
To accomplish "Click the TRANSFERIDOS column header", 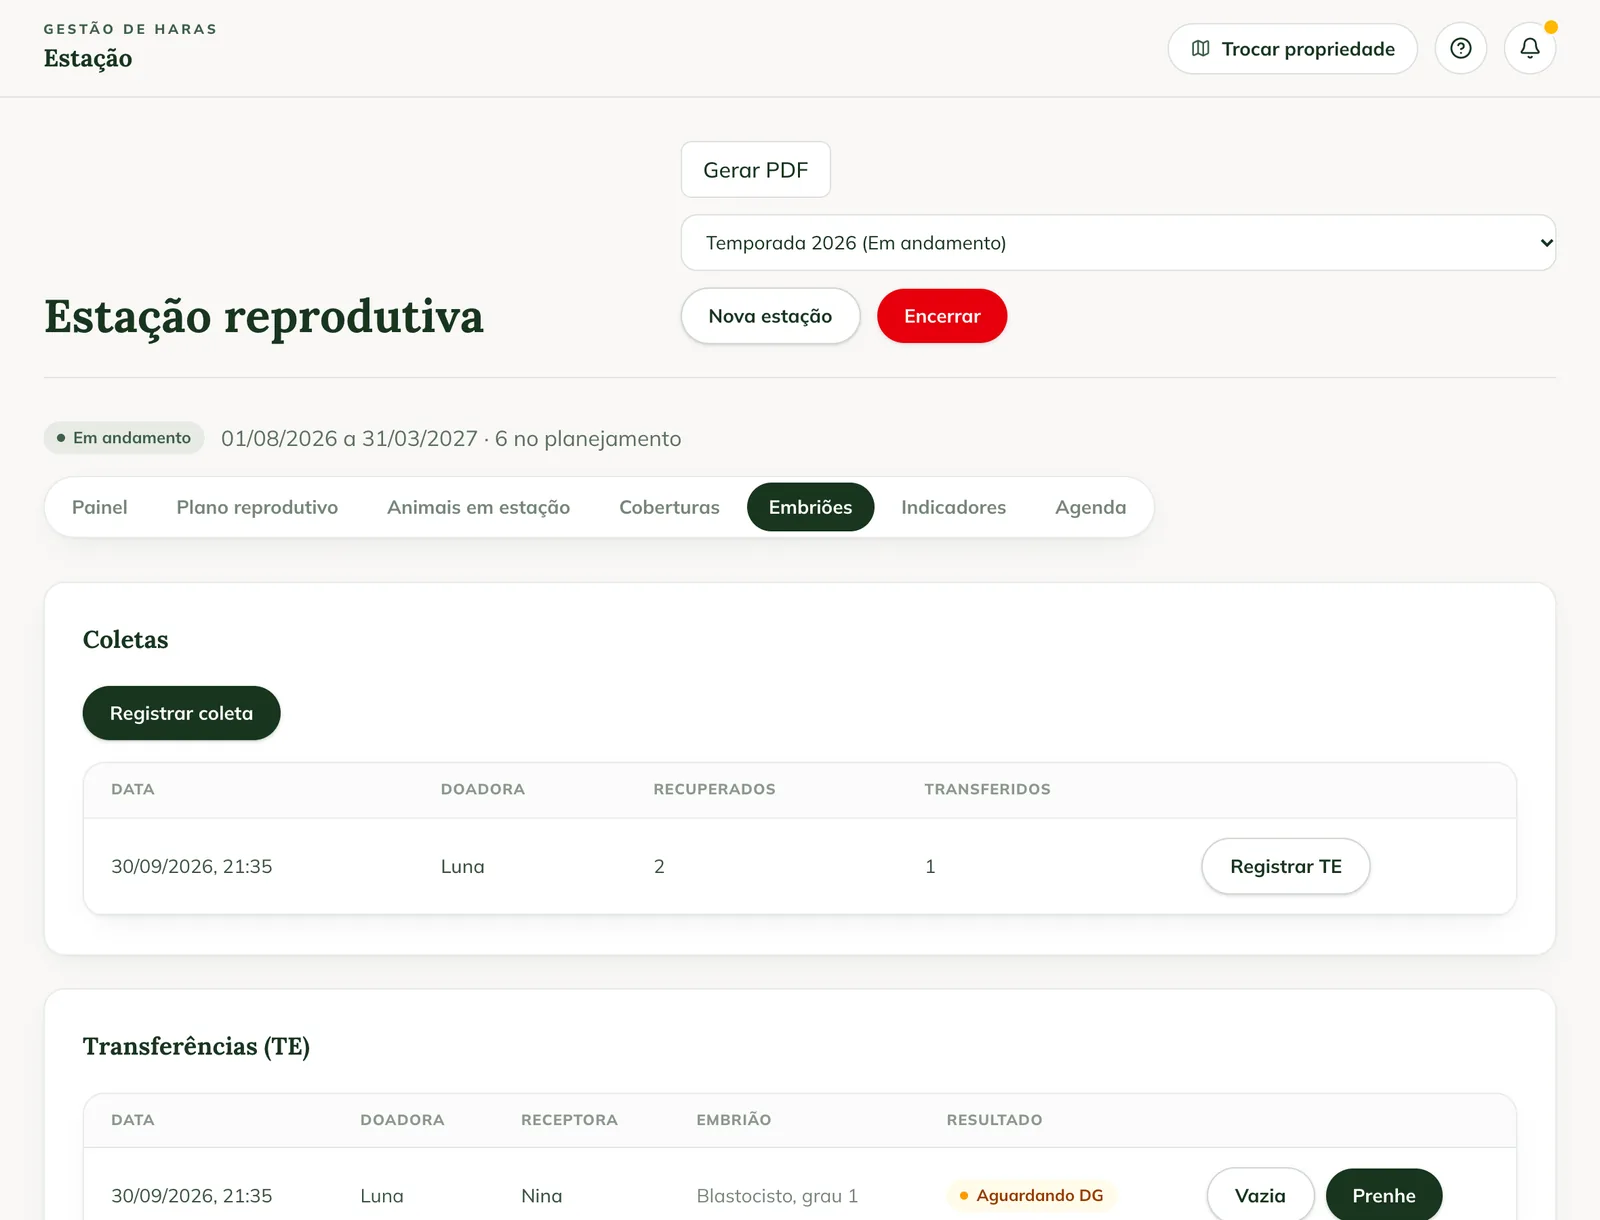I will point(987,789).
